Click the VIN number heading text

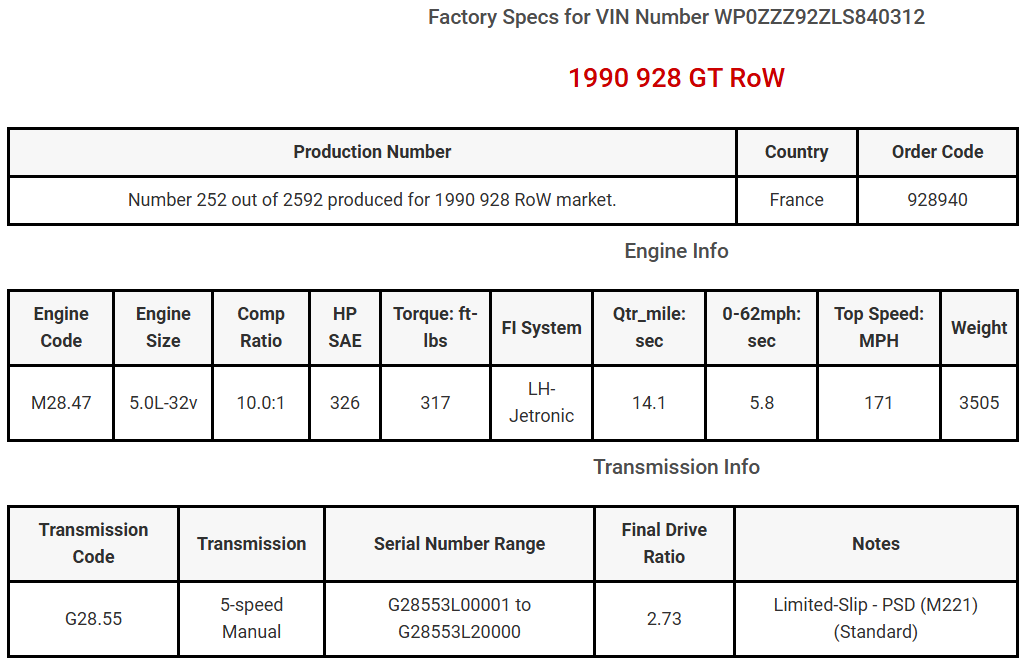click(676, 17)
